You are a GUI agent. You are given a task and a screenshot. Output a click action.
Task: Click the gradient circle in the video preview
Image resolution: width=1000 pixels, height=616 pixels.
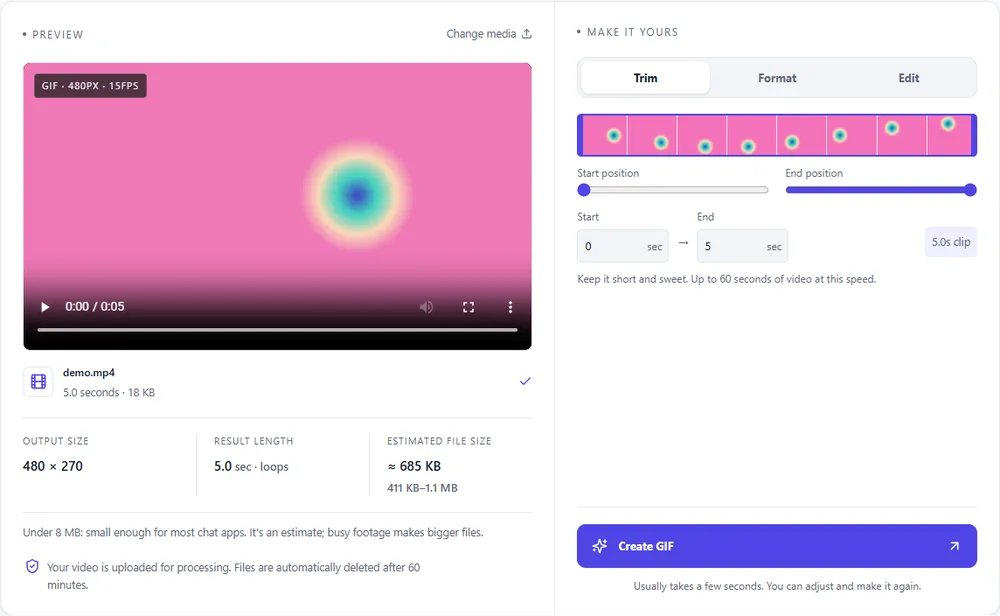coord(357,194)
